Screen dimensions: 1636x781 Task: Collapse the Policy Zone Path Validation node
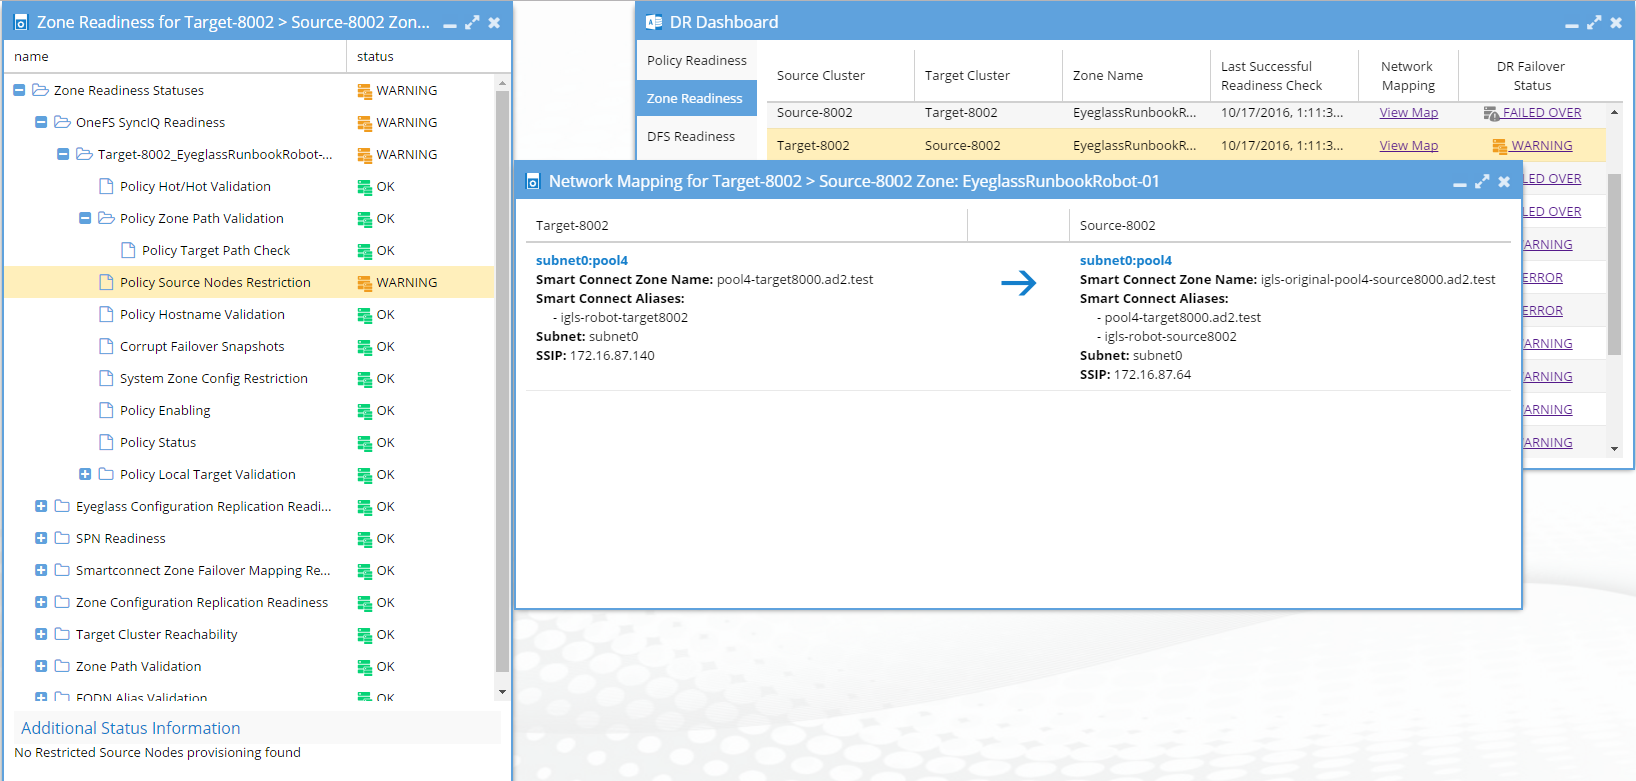tap(85, 218)
